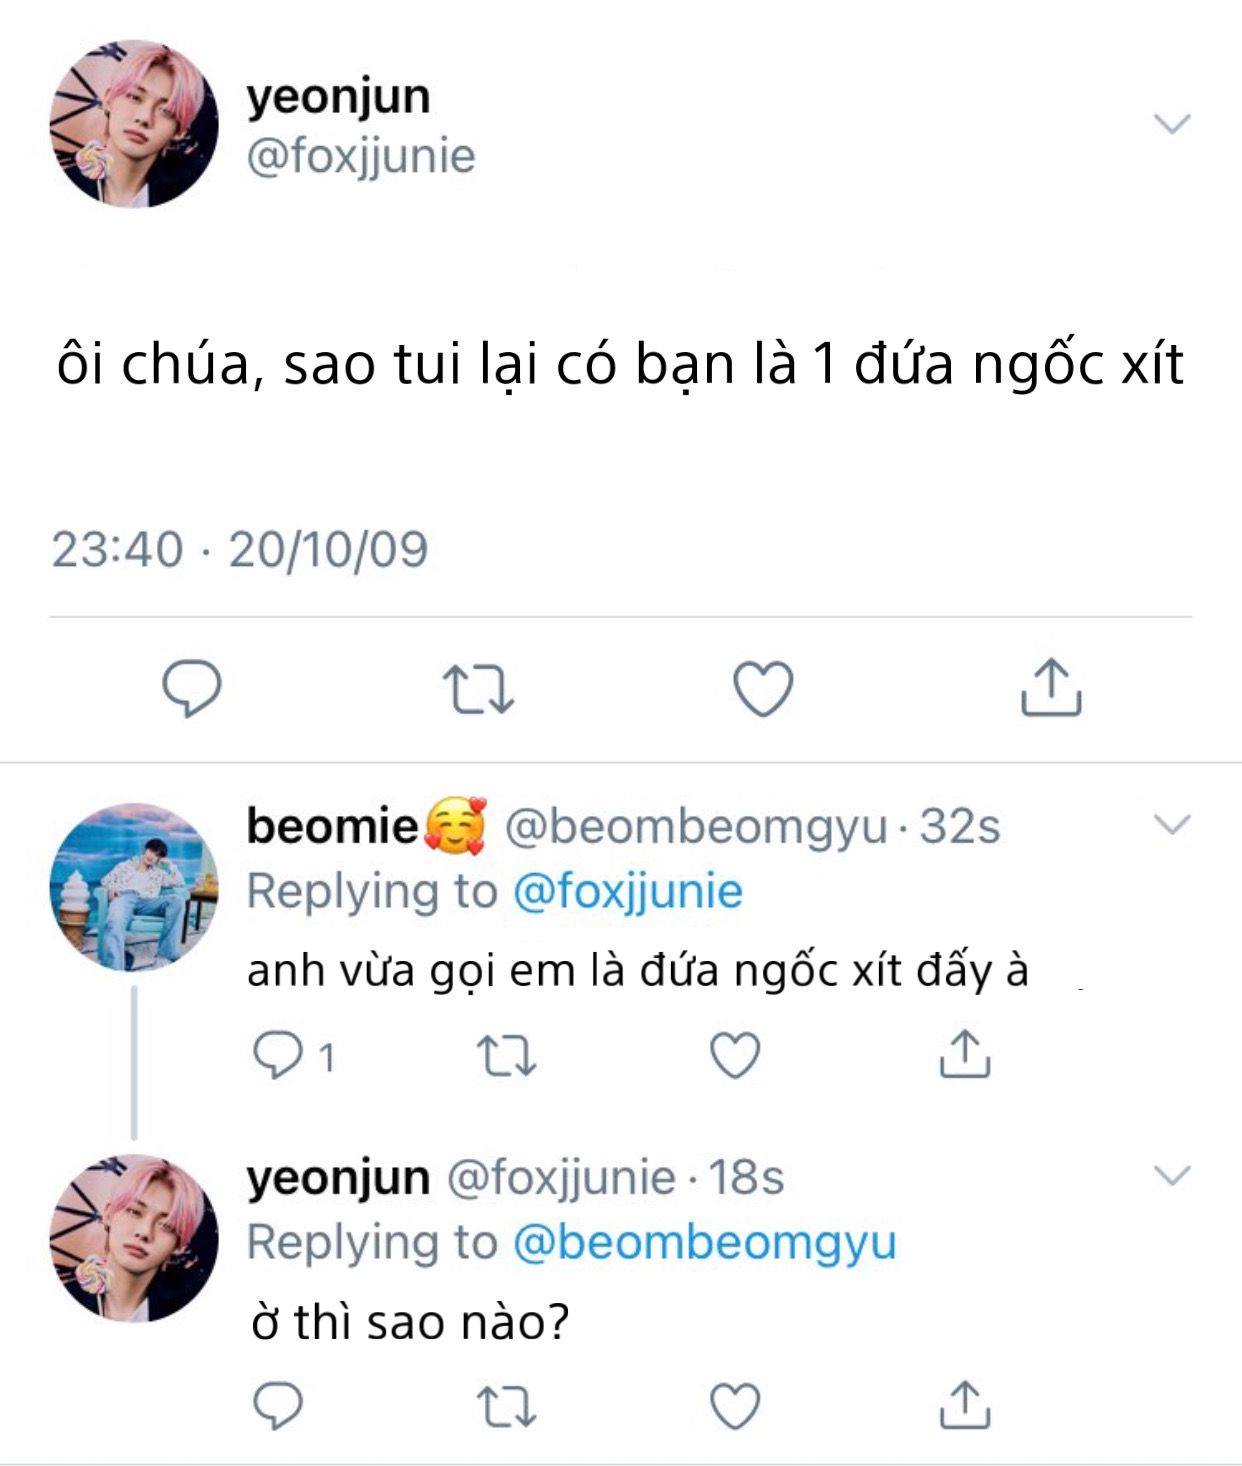Retweet yeonjun's 18s reply

[507, 1405]
